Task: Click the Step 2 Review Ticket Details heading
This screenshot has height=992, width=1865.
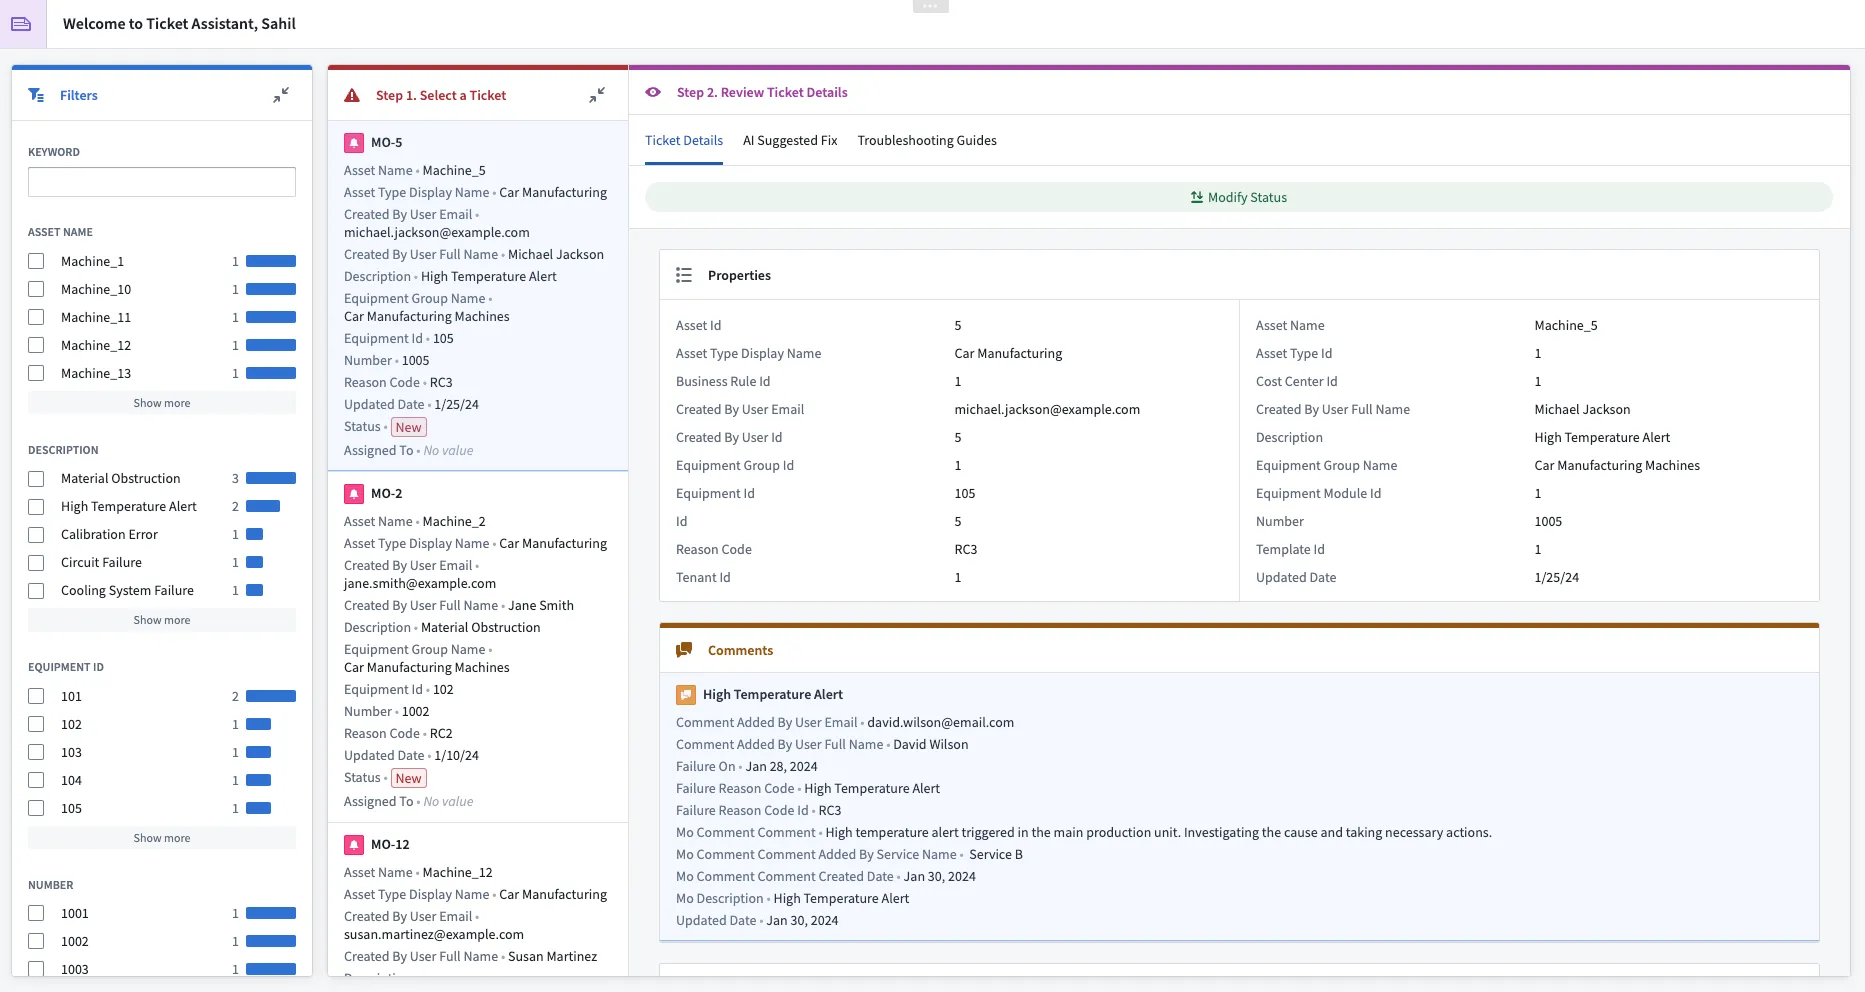Action: coord(762,92)
